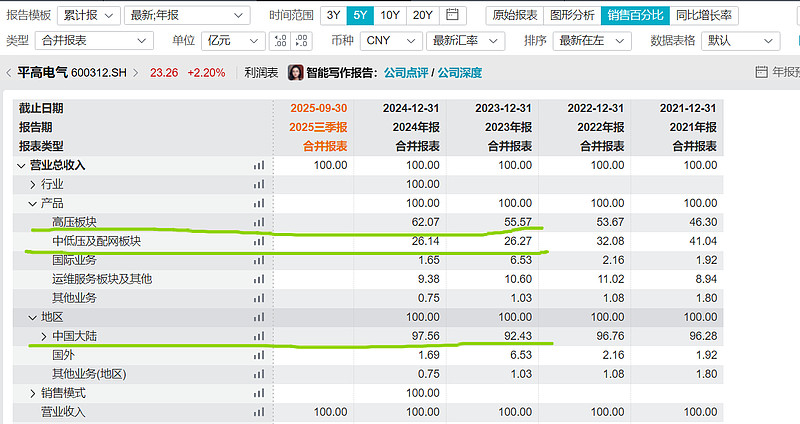The image size is (800, 424).
Task: Show chart for 高压板块 row
Action: click(259, 222)
